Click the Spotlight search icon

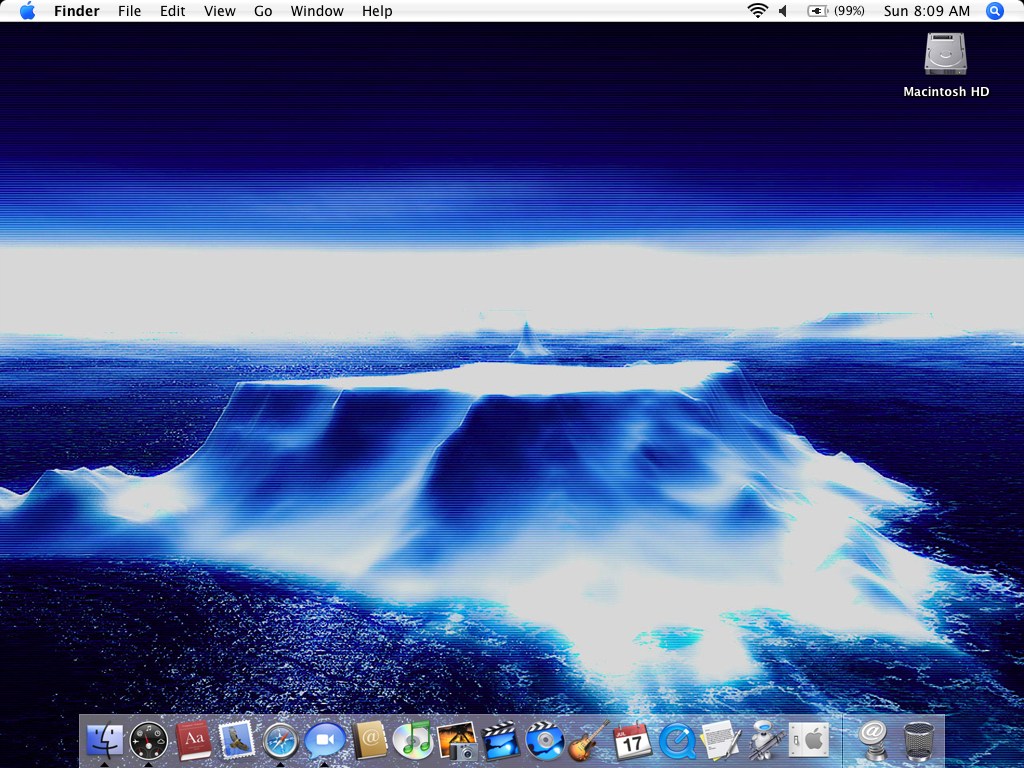tap(994, 11)
